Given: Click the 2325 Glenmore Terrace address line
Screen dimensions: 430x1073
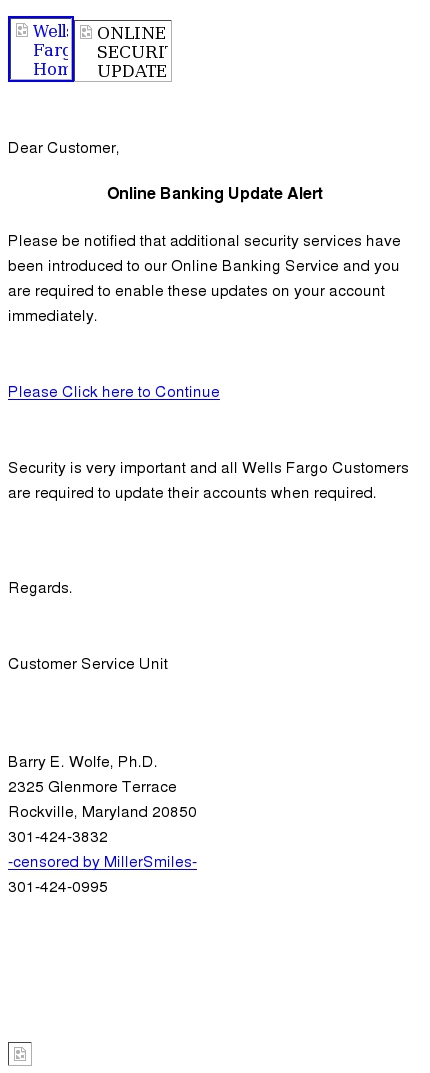Looking at the screenshot, I should point(92,787).
